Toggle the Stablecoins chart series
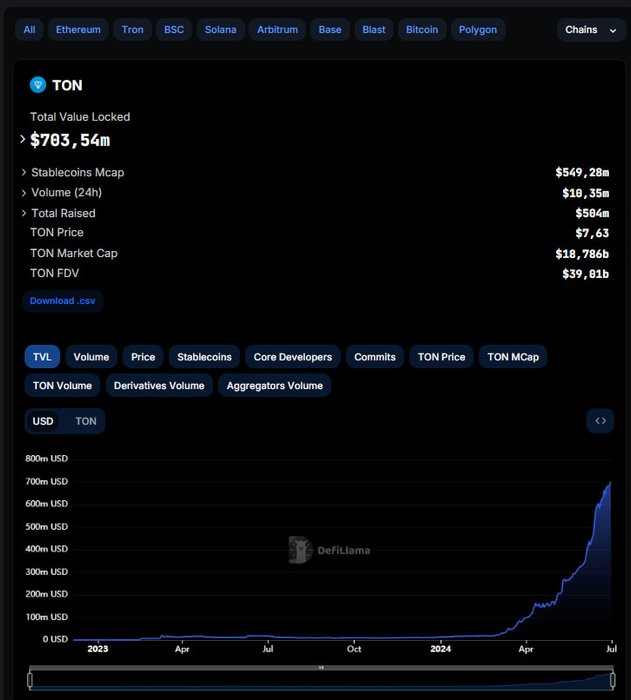Screen dimensions: 631x700 pos(205,357)
